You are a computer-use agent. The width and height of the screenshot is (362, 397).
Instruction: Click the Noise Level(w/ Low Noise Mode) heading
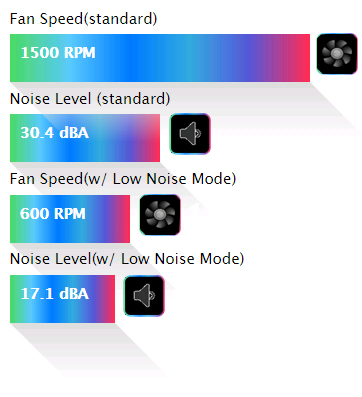pos(127,259)
